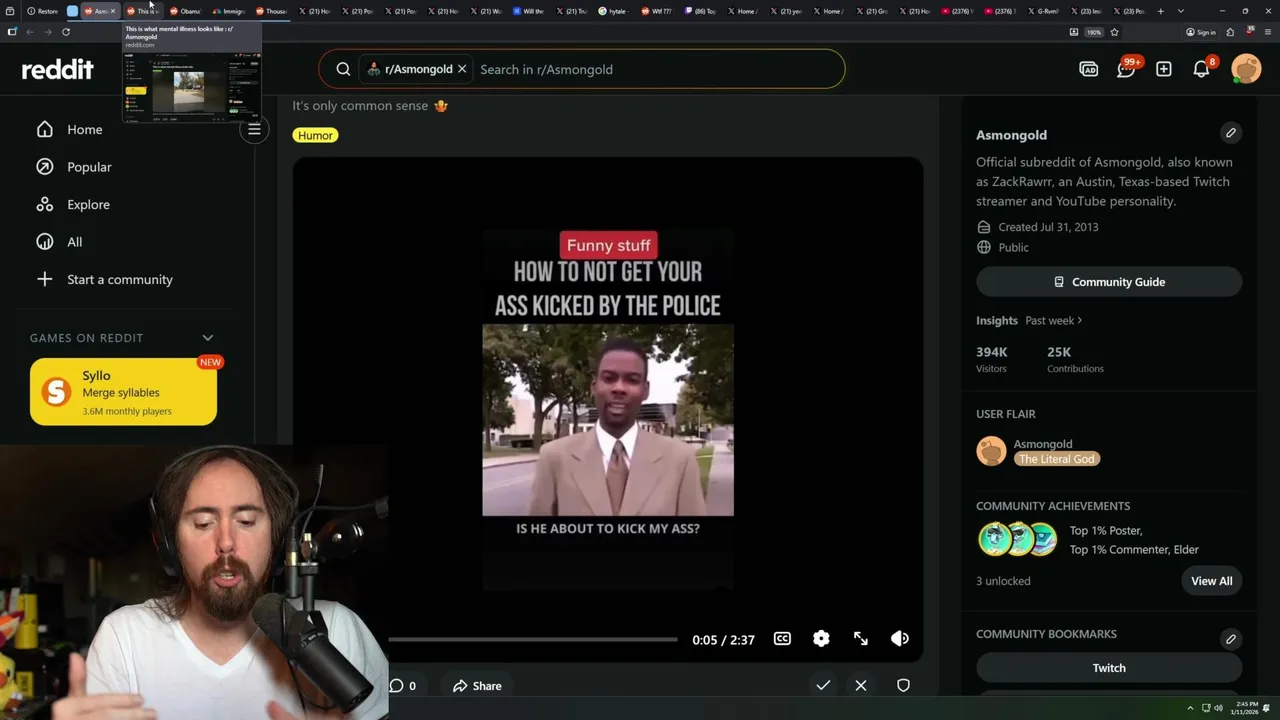Viewport: 1280px width, 720px height.
Task: Remove the r/Asmongold search filter chip
Action: [462, 69]
